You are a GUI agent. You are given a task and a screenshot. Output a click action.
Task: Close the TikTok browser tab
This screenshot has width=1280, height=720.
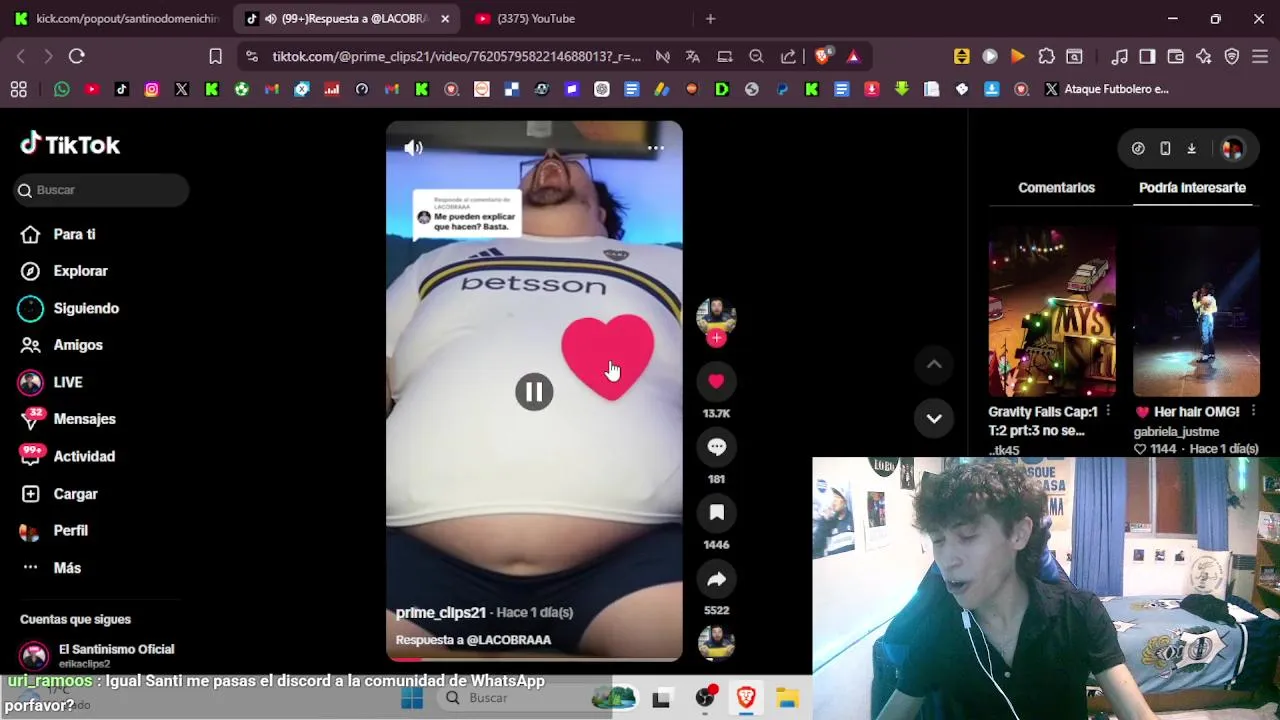pyautogui.click(x=445, y=18)
